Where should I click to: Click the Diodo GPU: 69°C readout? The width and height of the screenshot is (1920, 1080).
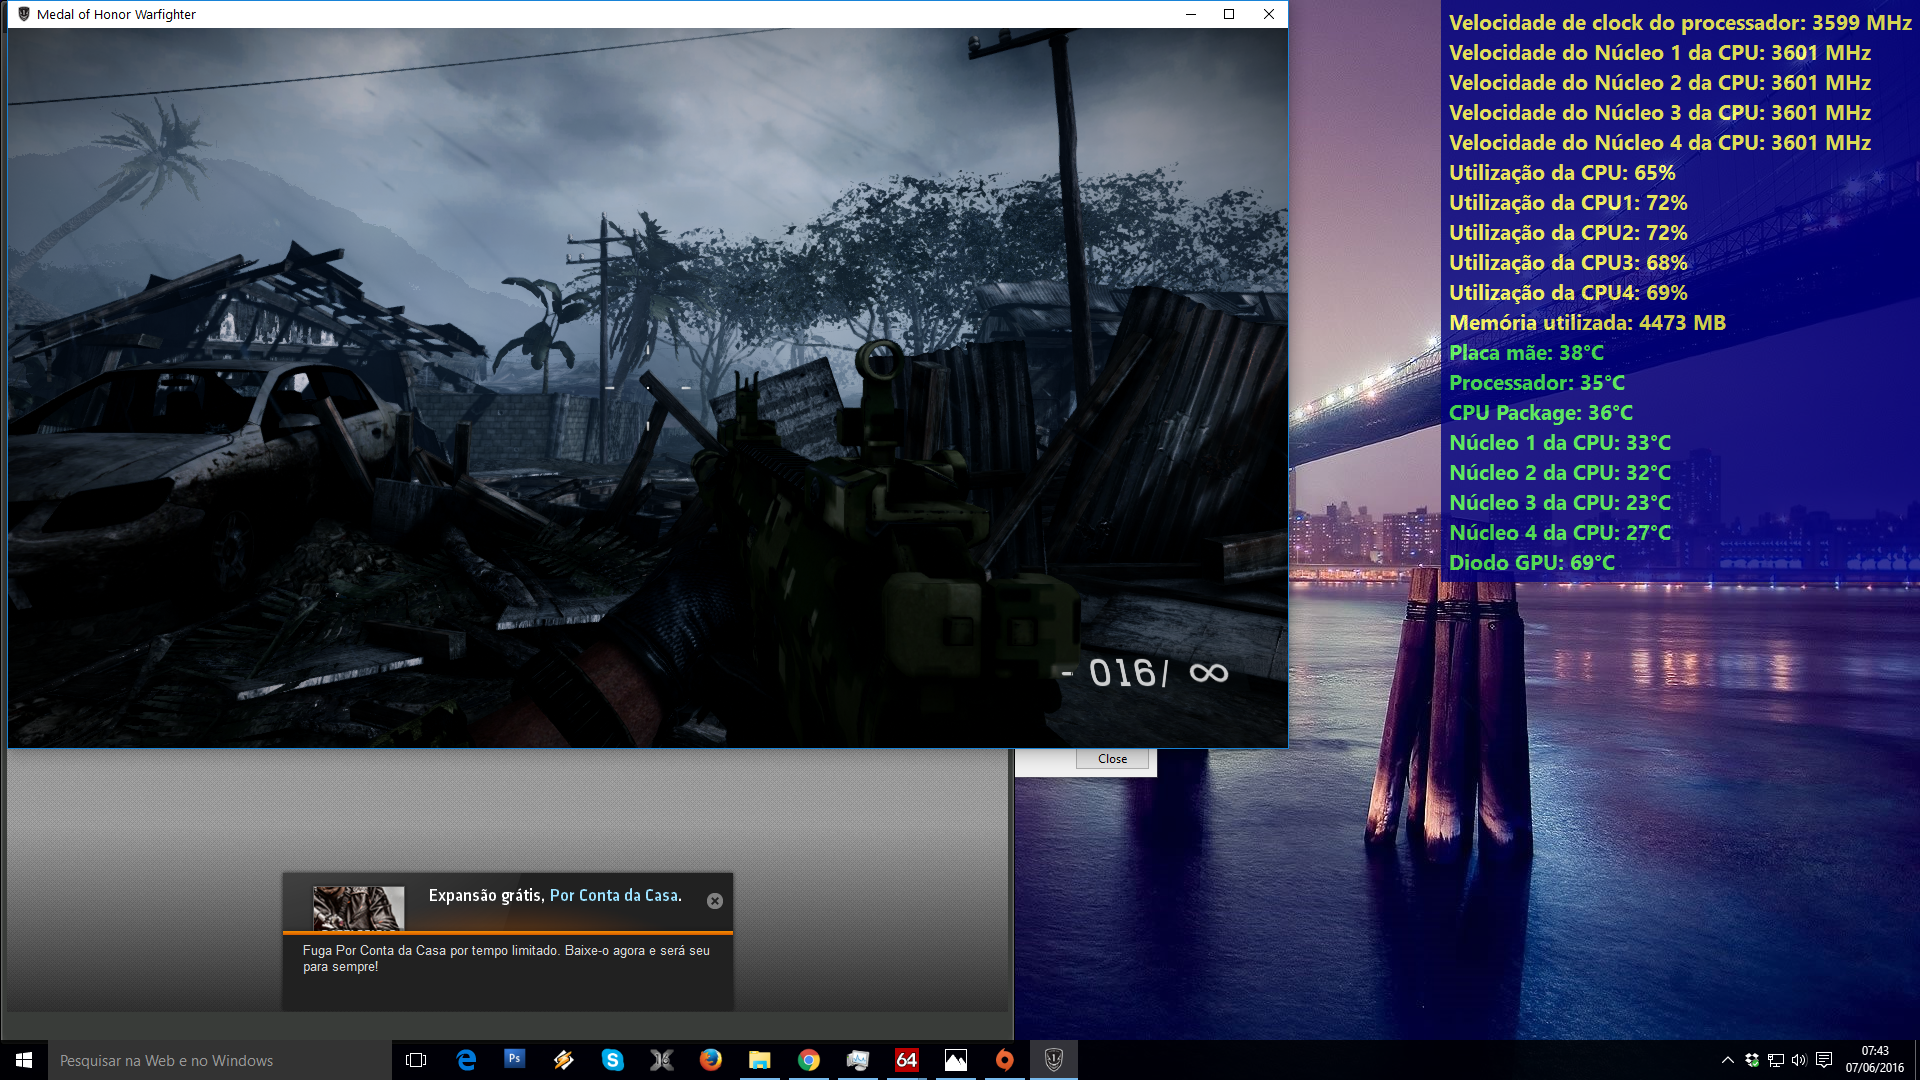click(x=1532, y=563)
